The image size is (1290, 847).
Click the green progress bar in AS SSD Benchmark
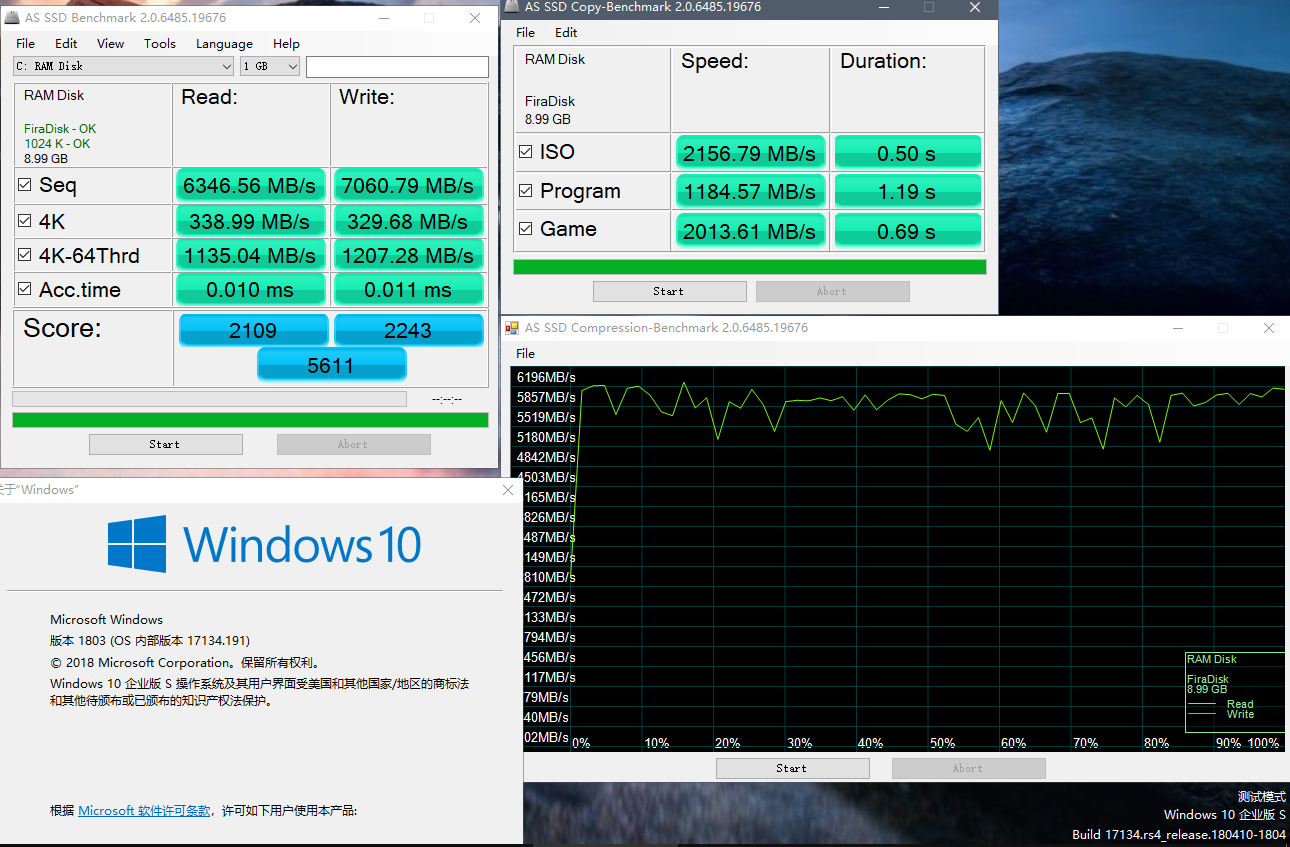pos(250,420)
